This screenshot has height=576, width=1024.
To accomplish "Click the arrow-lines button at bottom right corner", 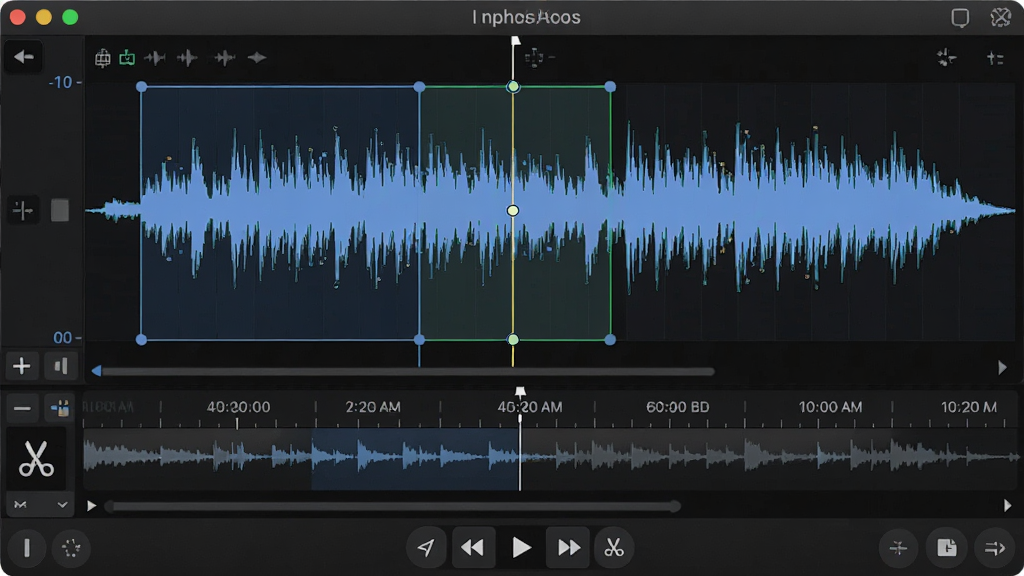I will coord(995,548).
